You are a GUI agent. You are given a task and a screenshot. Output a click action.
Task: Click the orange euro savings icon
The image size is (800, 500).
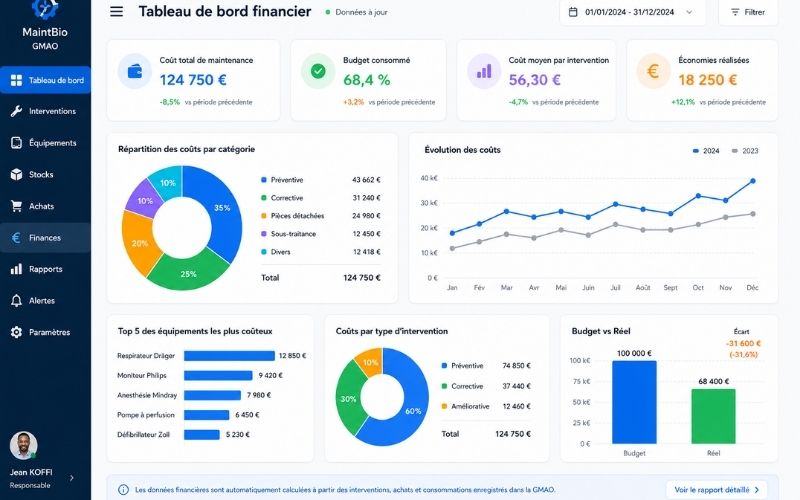coord(653,71)
